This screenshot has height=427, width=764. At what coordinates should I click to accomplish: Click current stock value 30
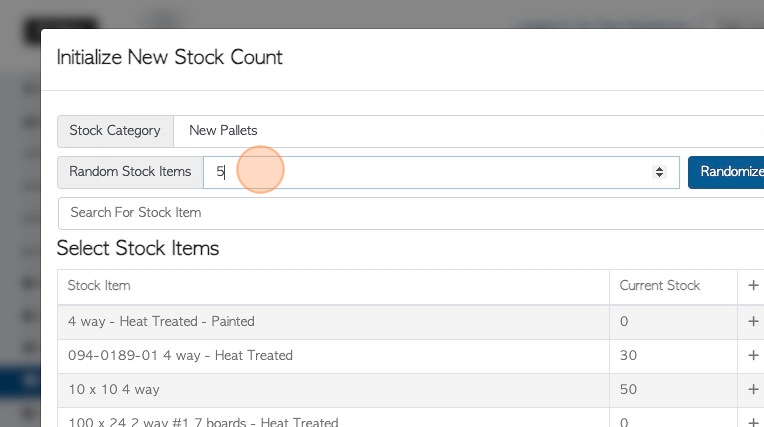628,356
